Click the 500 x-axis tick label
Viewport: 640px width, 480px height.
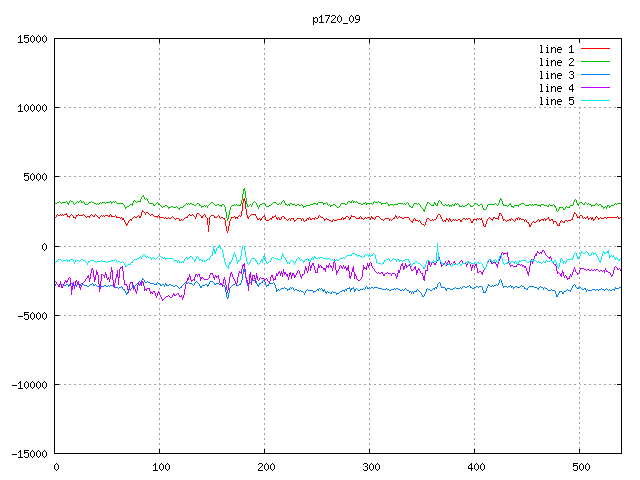pos(579,466)
